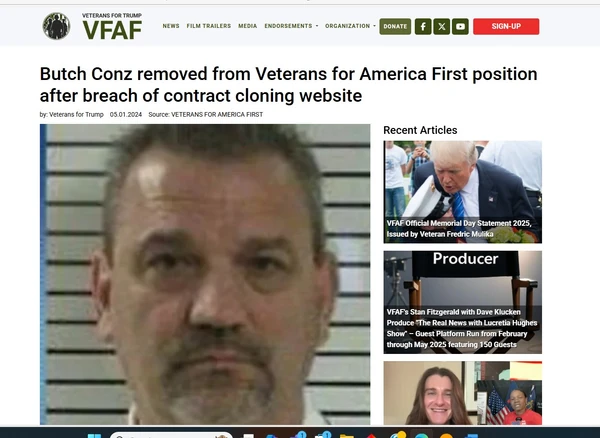Expand the Organization dropdown menu

[350, 26]
